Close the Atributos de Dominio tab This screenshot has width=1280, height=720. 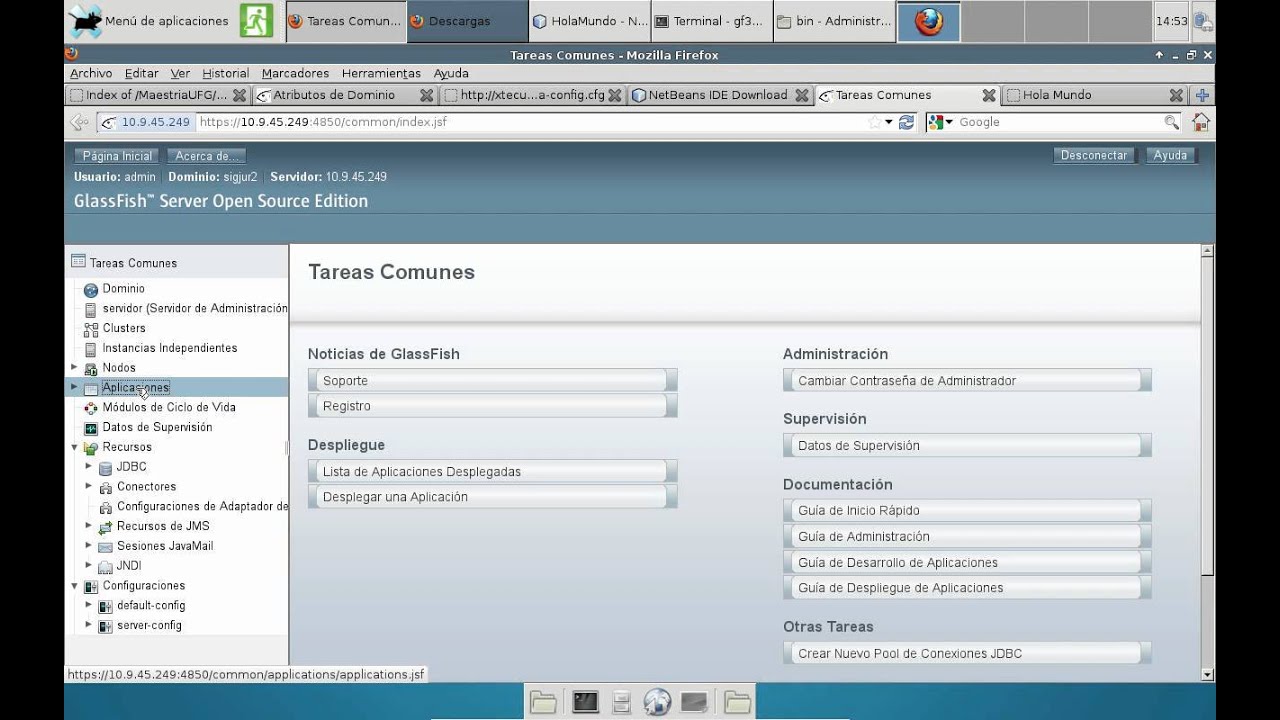pos(427,95)
